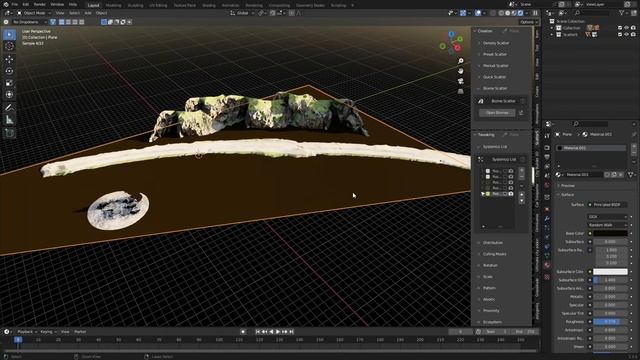
Task: Click the Options button in viewport header
Action: click(x=529, y=22)
